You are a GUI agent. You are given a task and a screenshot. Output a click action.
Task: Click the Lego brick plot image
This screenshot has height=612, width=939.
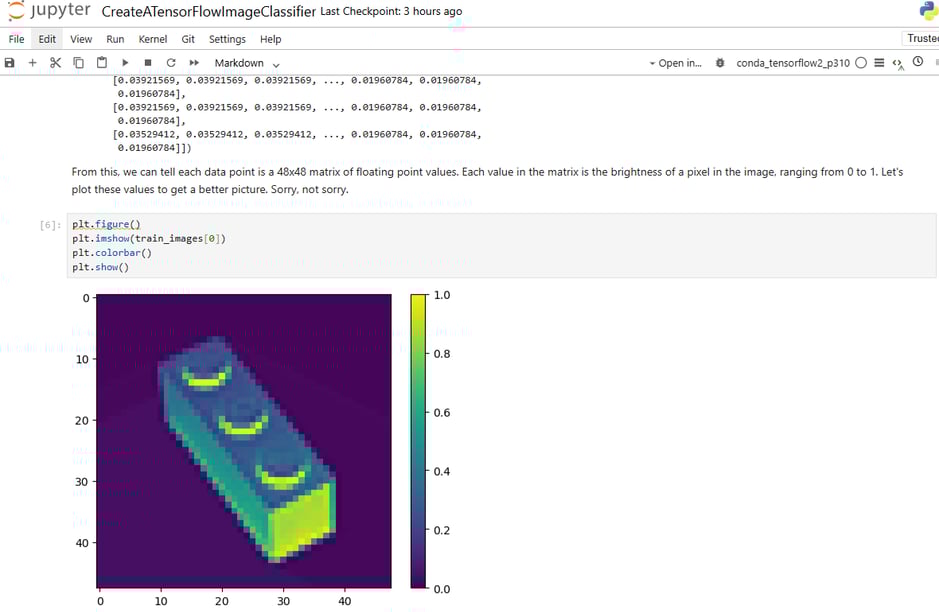(244, 441)
